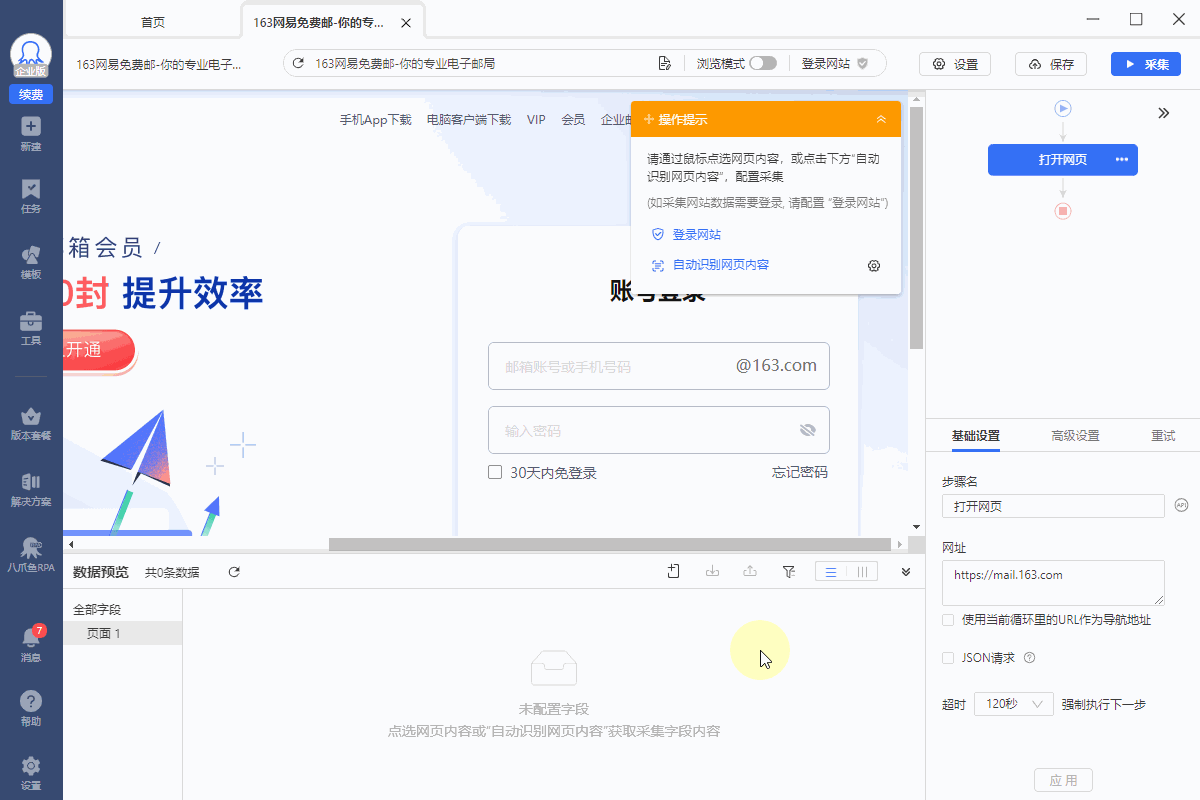Click the workflow start (play) node
Viewport: 1200px width, 800px height.
1063,108
